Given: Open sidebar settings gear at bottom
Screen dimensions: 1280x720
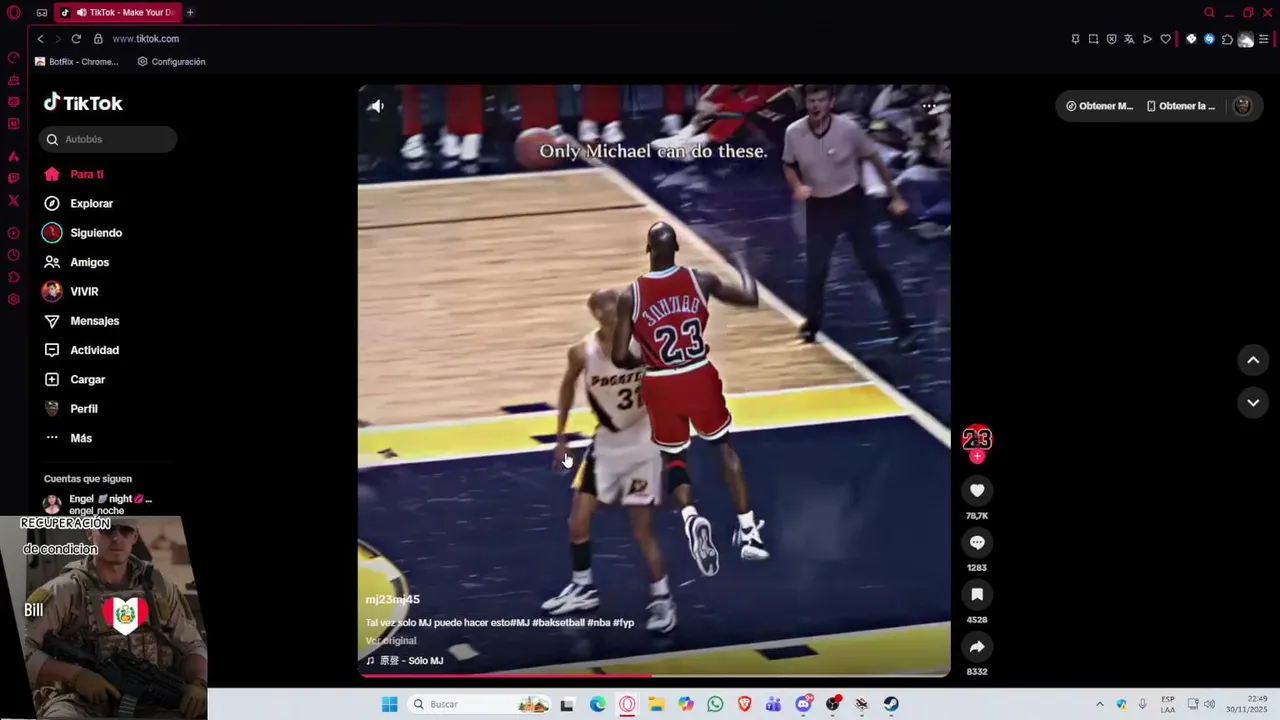Looking at the screenshot, I should click(13, 299).
